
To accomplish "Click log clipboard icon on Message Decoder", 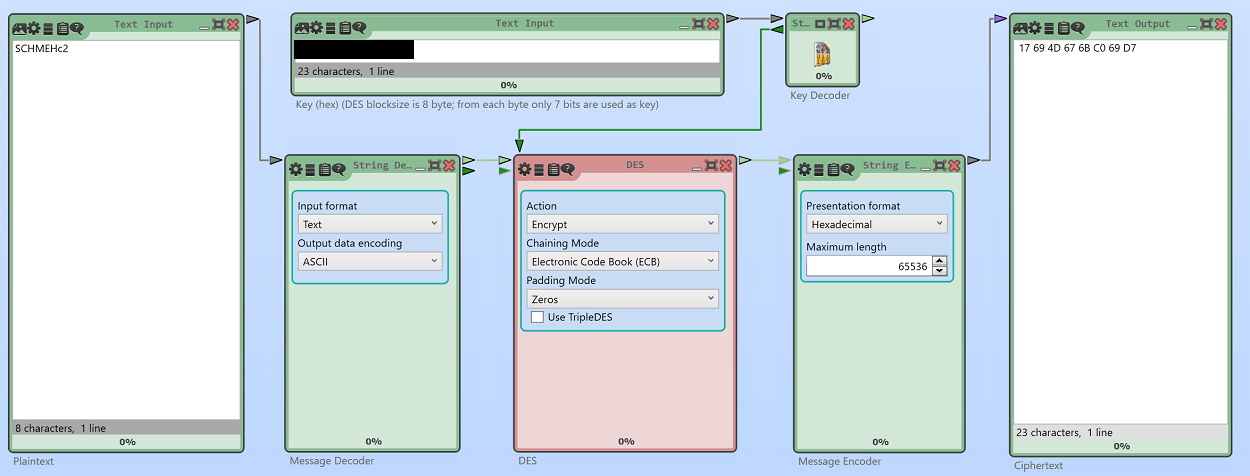I will click(x=325, y=169).
